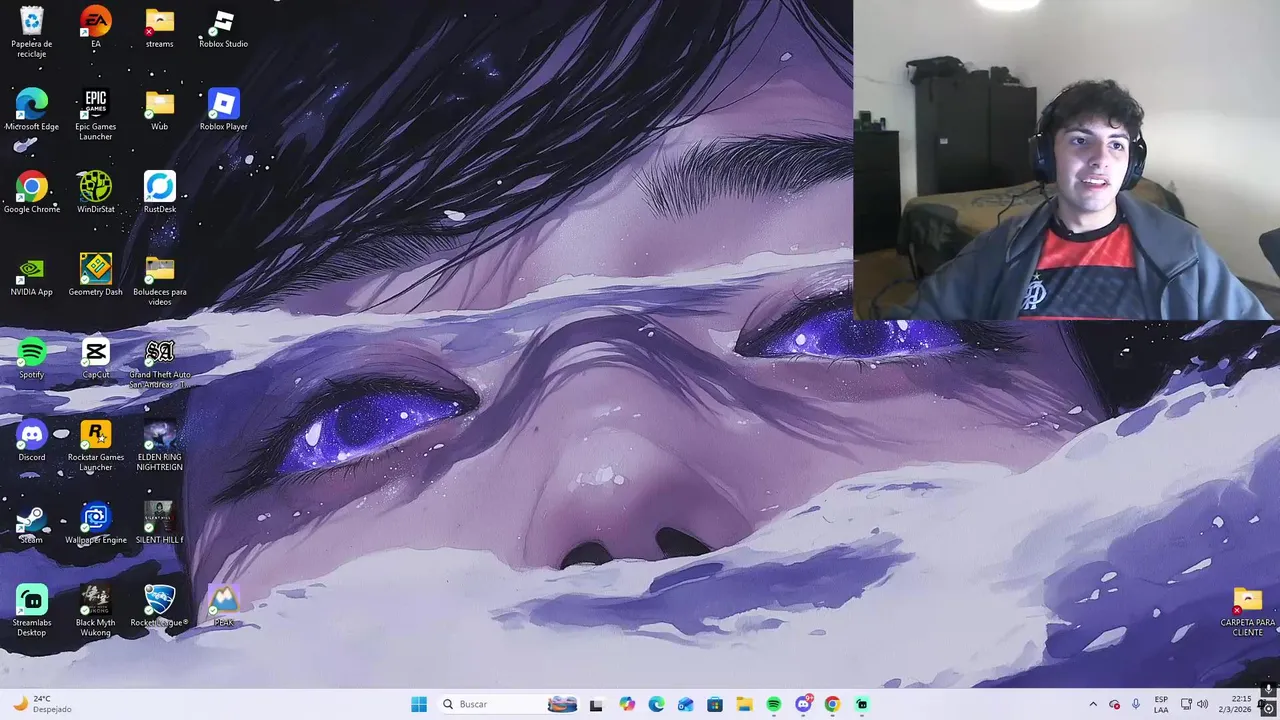The image size is (1280, 720).
Task: Open the Windows Start menu
Action: pyautogui.click(x=419, y=704)
